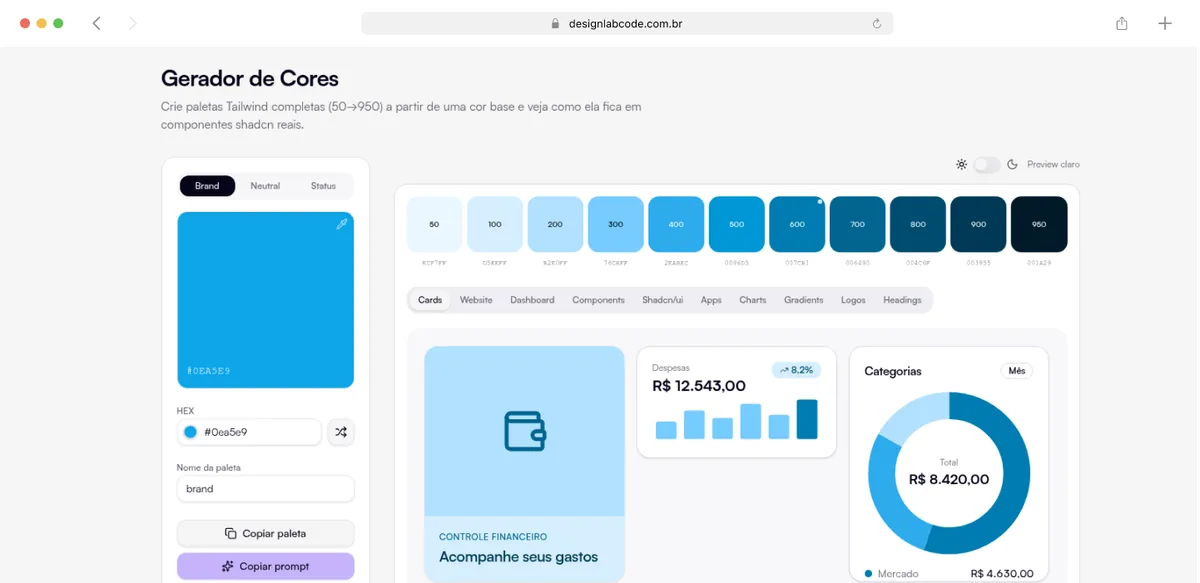Switch to the Website tab
Image resolution: width=1200 pixels, height=583 pixels.
[476, 300]
